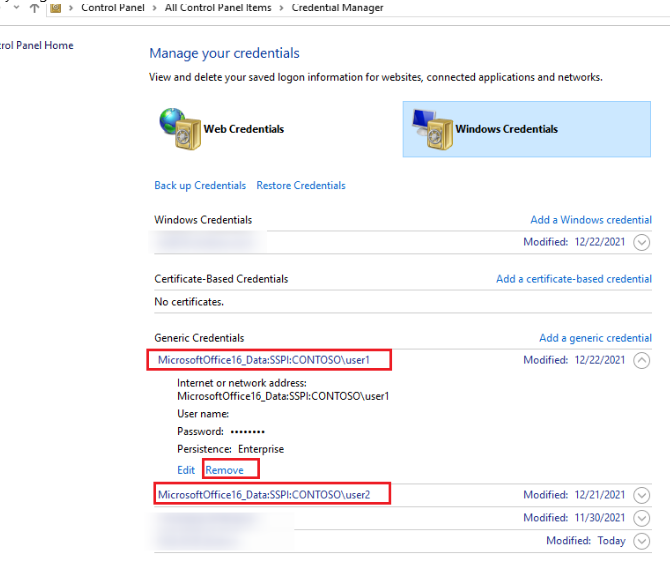Expand the Windows credential modified 12/22/2021

tap(641, 242)
